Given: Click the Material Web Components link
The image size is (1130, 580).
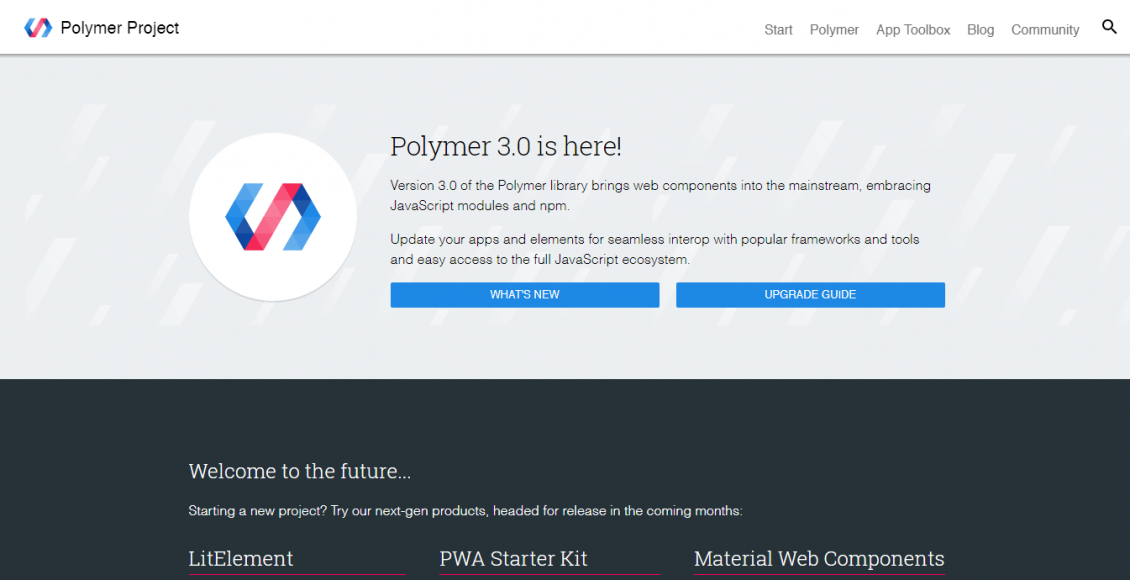Looking at the screenshot, I should point(819,559).
